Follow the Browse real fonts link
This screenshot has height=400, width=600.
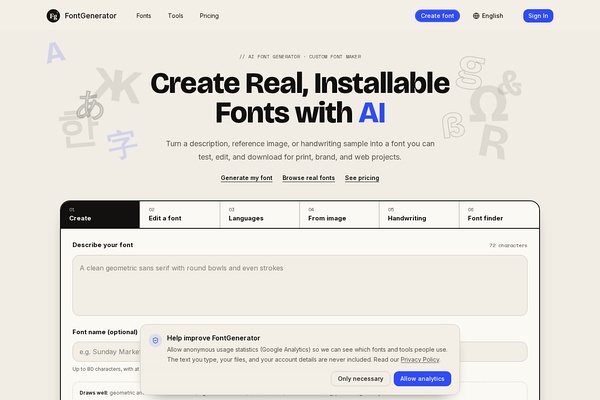[308, 178]
